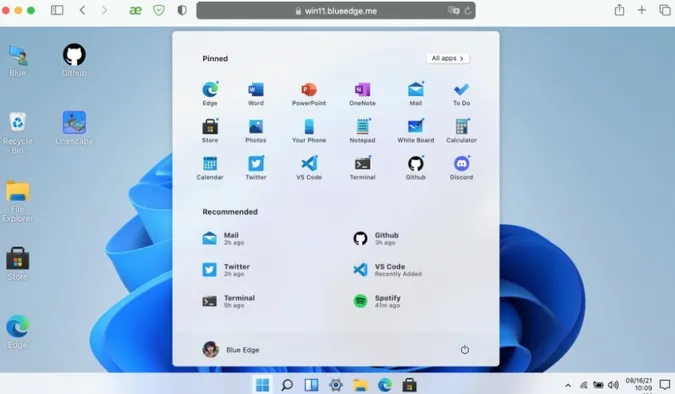Open Terminal in the Pinned grid
Screen dimensions: 675x394
362,168
